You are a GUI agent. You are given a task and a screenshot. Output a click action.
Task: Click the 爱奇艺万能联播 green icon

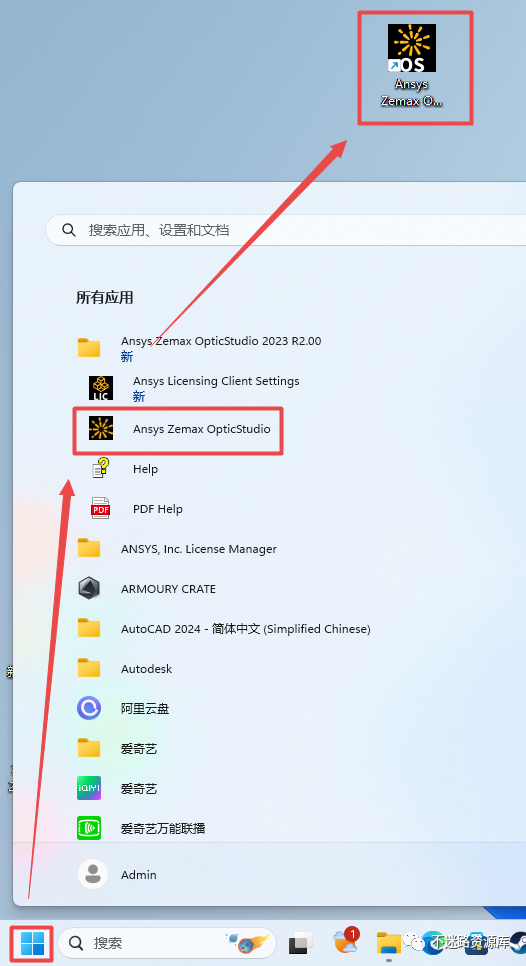(x=89, y=829)
